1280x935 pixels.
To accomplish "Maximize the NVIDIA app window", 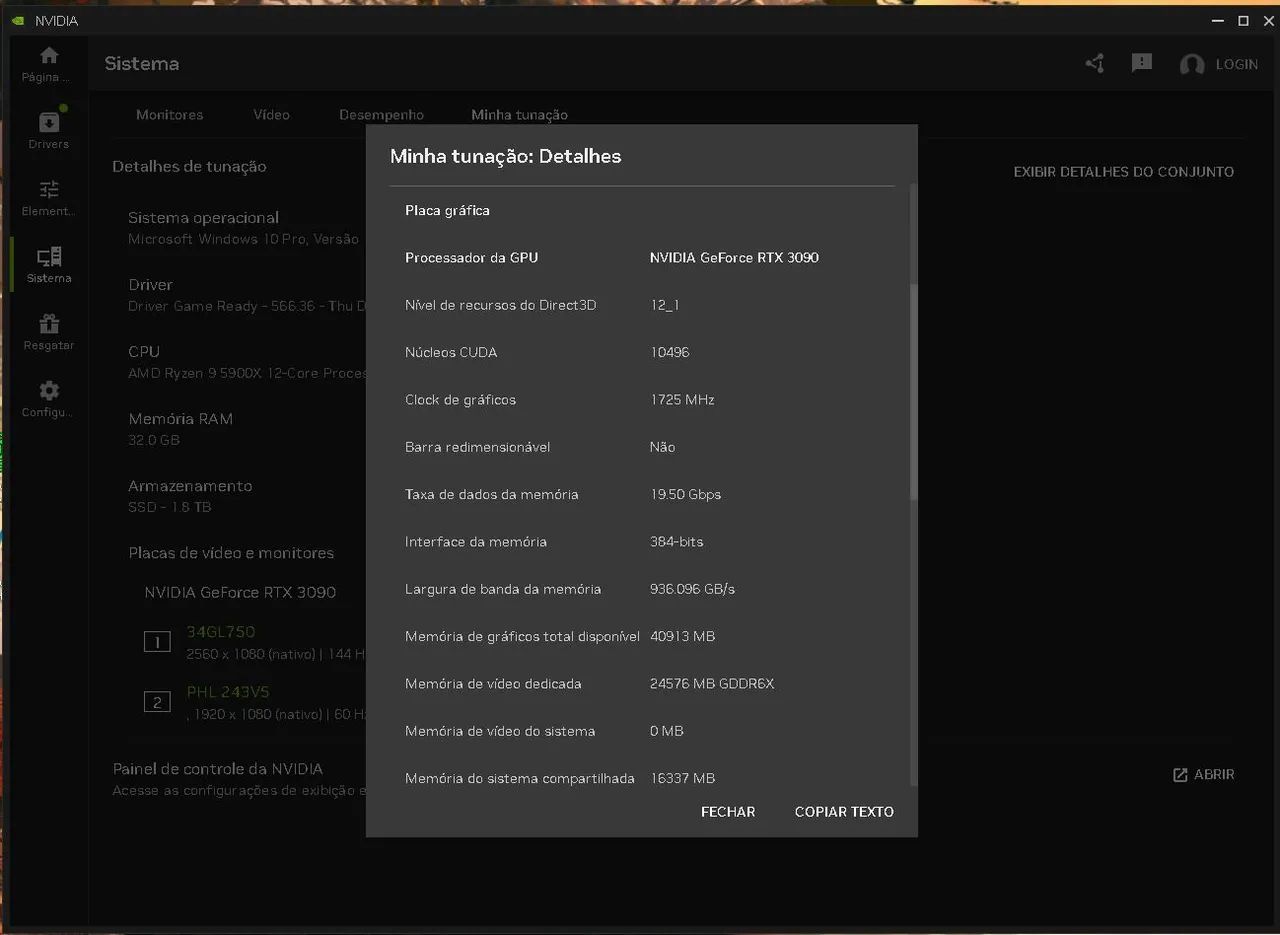I will 1243,20.
